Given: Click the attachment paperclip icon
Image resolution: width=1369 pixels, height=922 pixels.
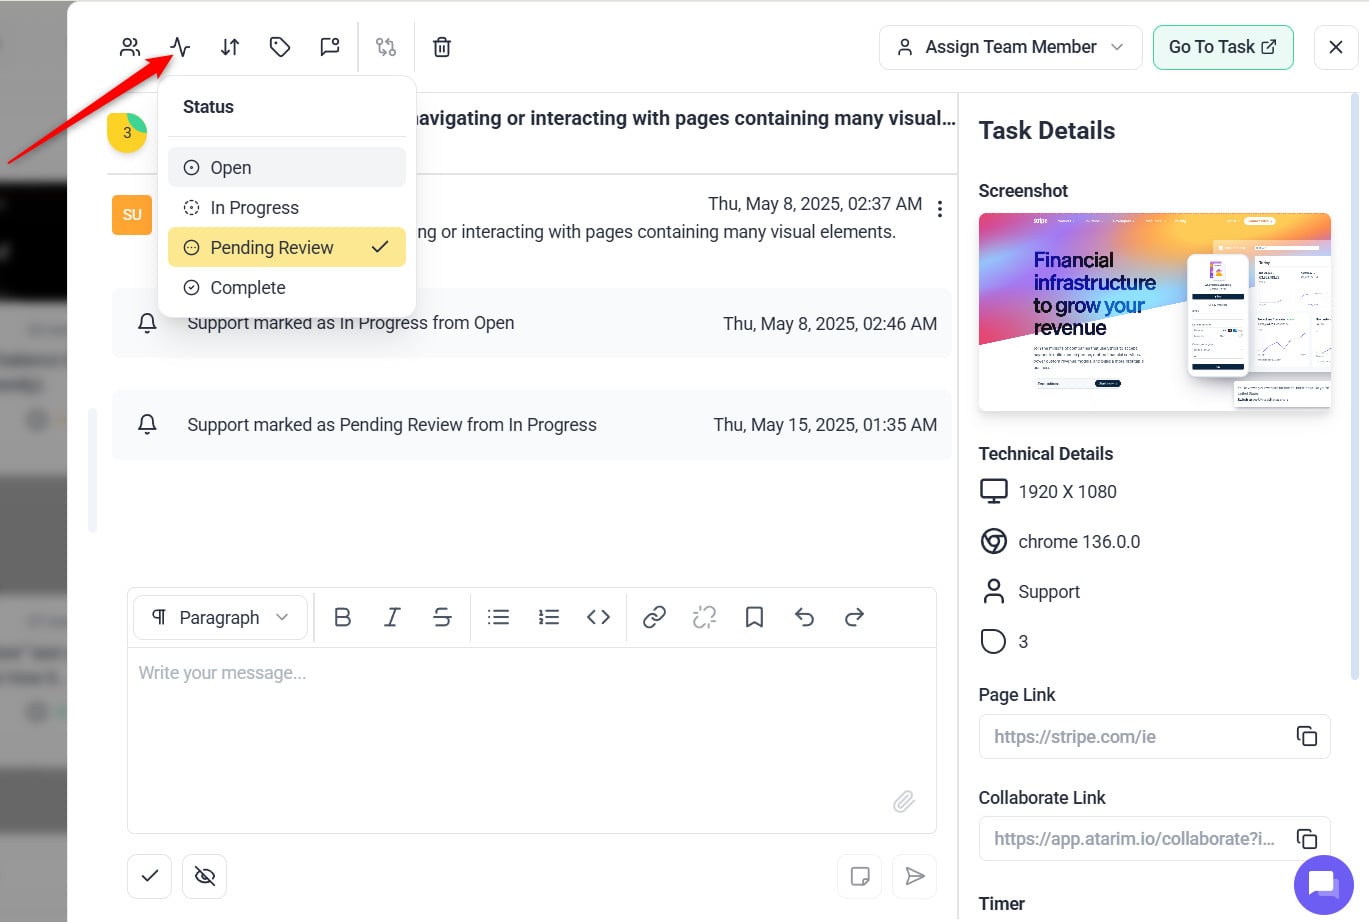Looking at the screenshot, I should click(903, 801).
